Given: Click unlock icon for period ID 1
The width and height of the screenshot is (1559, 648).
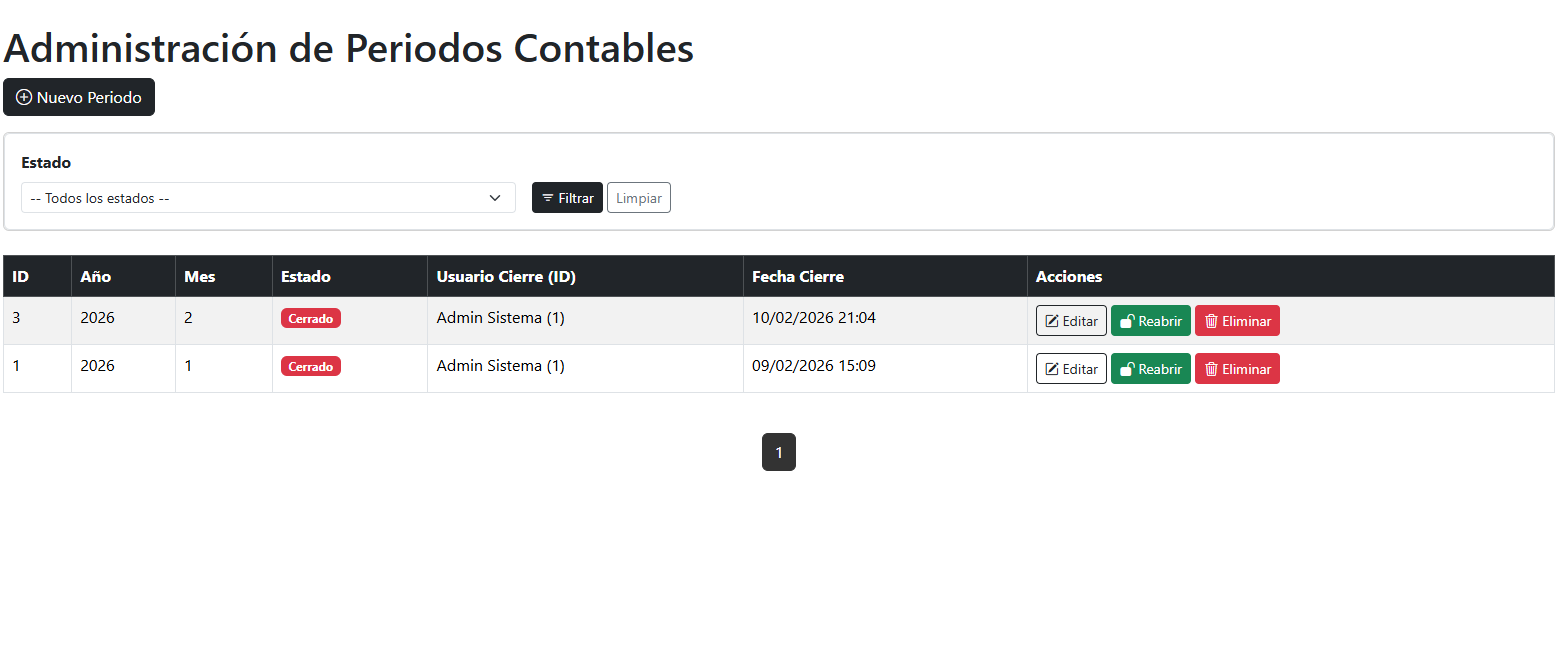Looking at the screenshot, I should click(1127, 370).
